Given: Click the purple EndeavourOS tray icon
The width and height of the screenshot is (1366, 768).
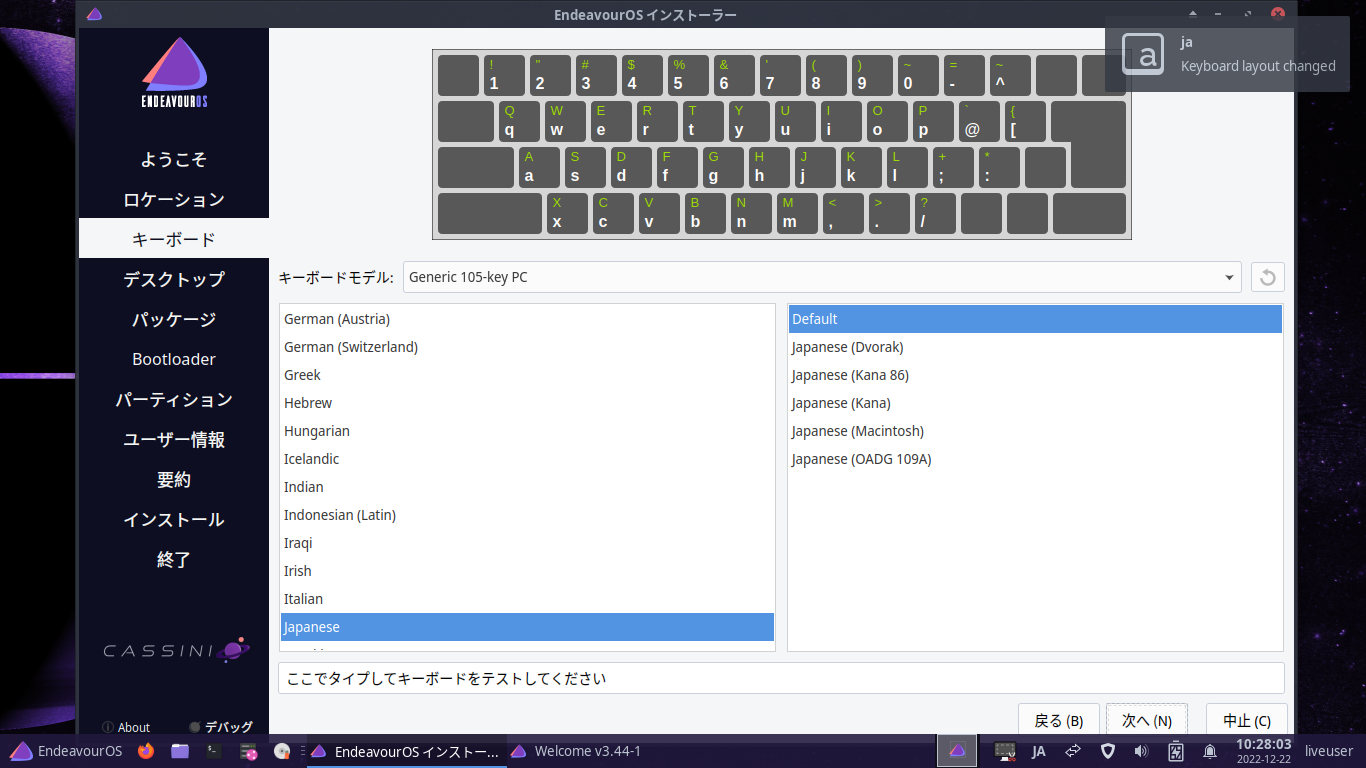Looking at the screenshot, I should click(957, 751).
